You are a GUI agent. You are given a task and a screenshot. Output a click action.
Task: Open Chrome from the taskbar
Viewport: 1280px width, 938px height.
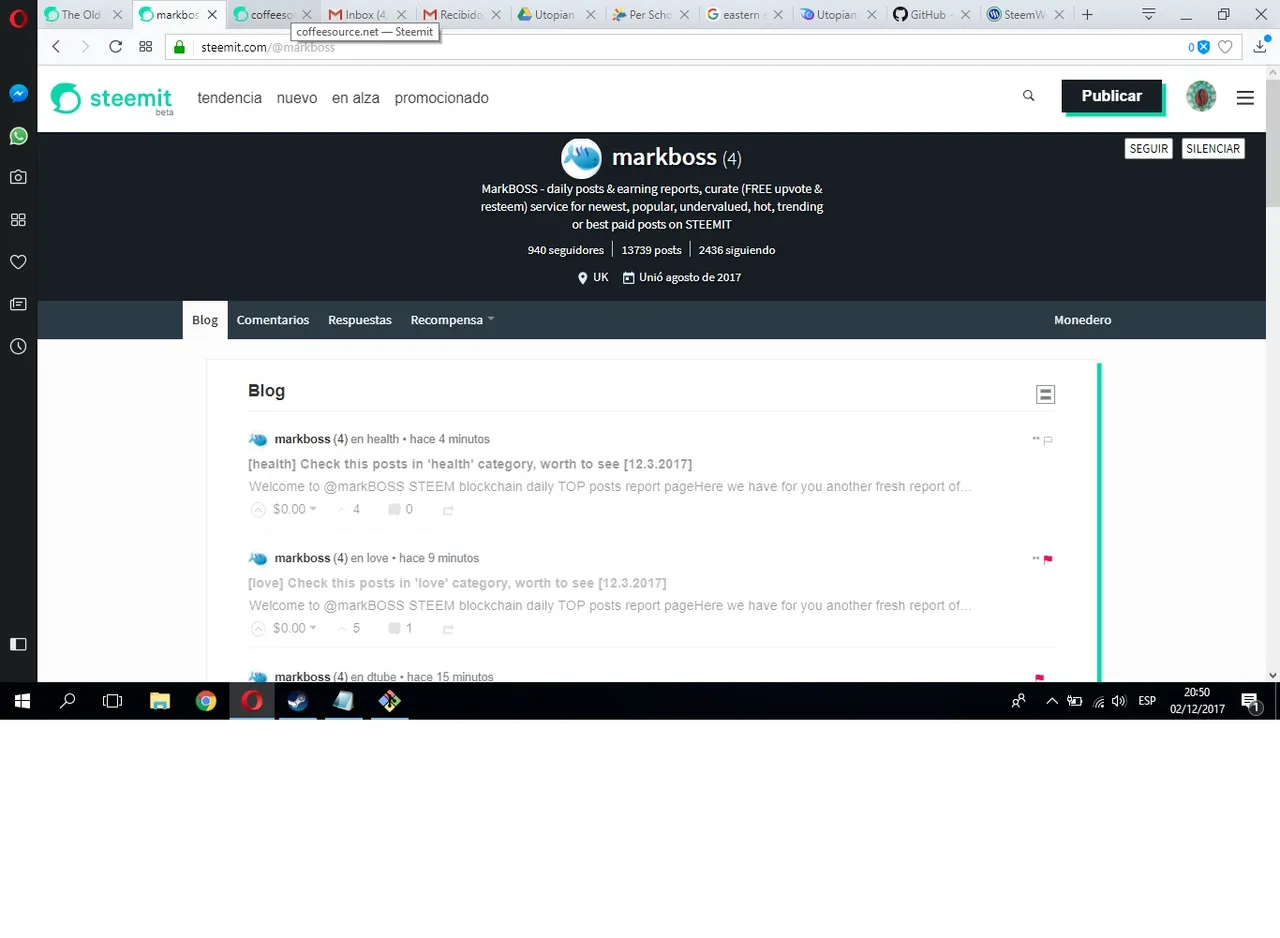(205, 701)
